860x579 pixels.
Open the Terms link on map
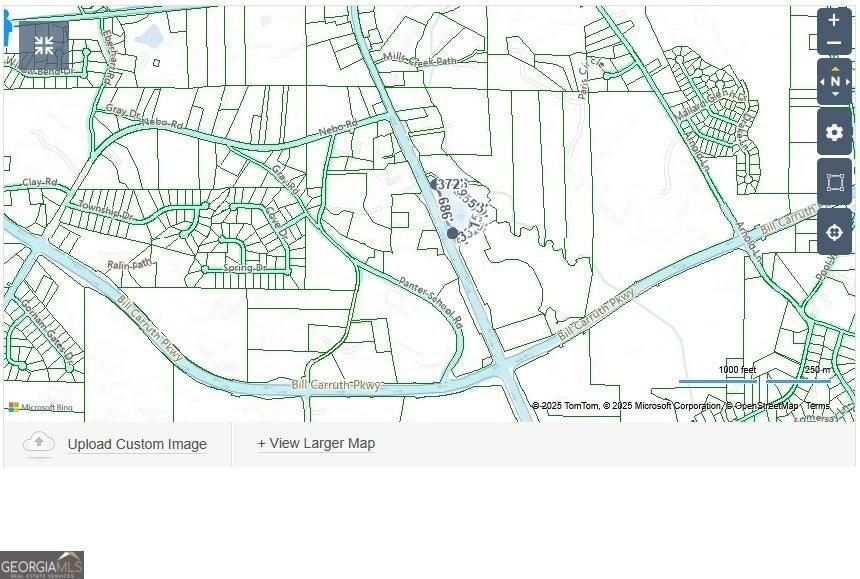(817, 406)
